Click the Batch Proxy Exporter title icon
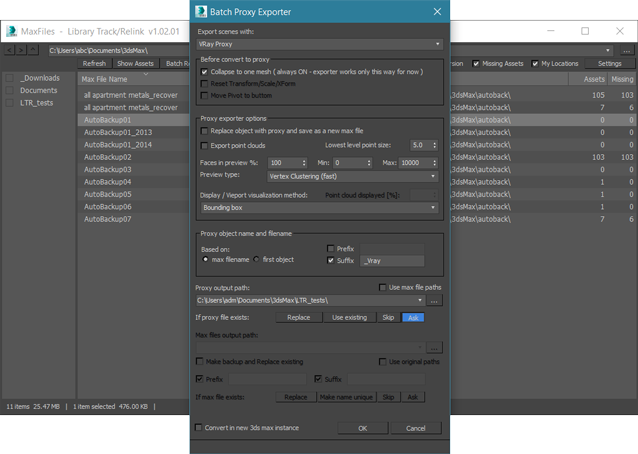The image size is (638, 454). [x=202, y=12]
